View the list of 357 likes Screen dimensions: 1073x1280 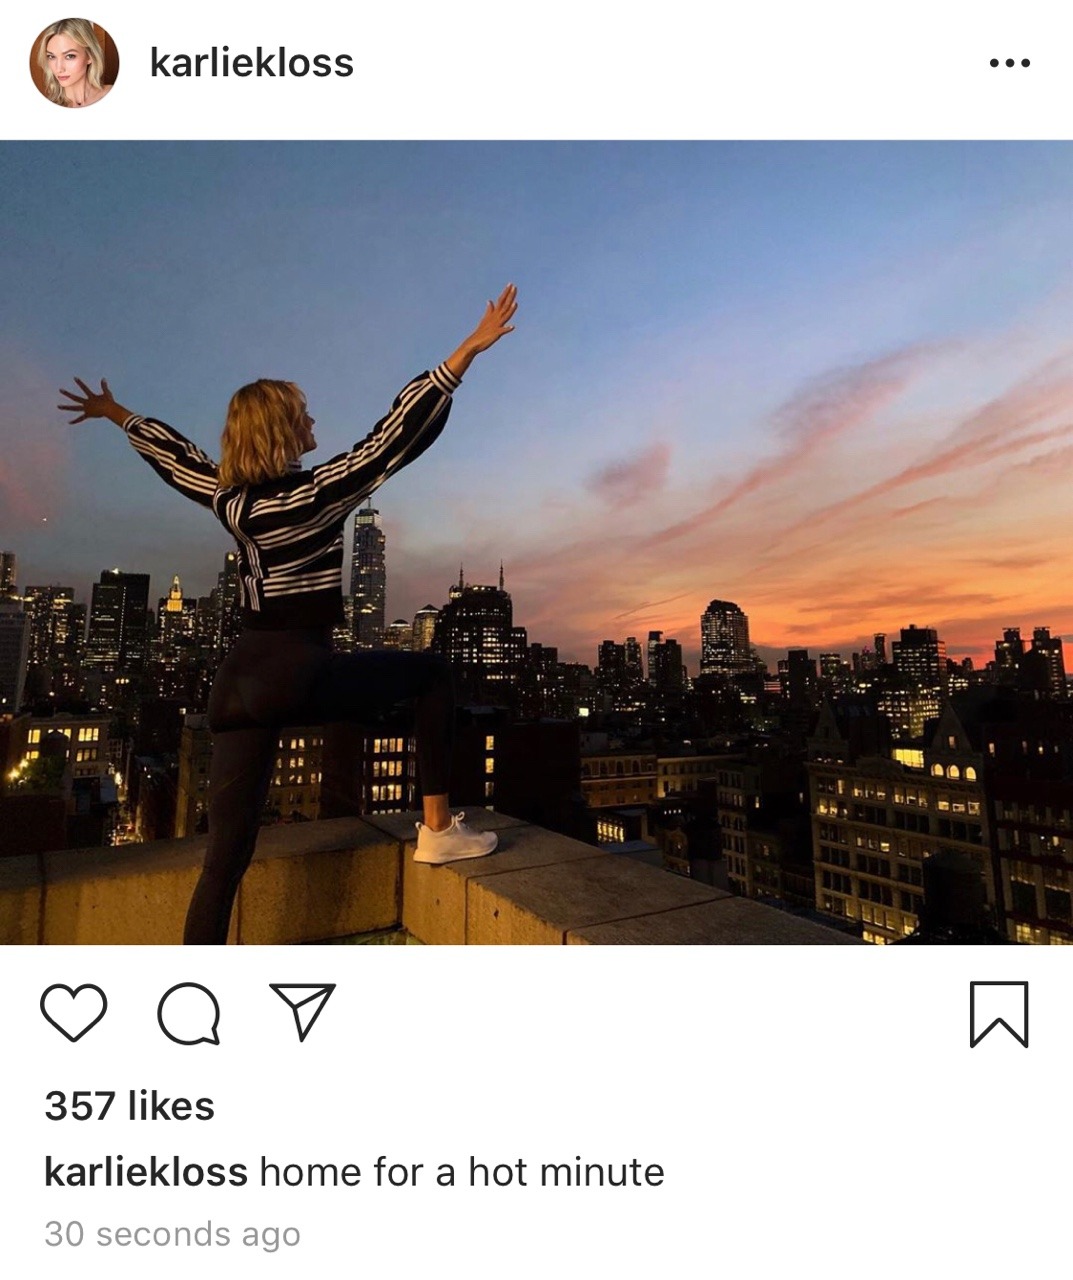[129, 1106]
